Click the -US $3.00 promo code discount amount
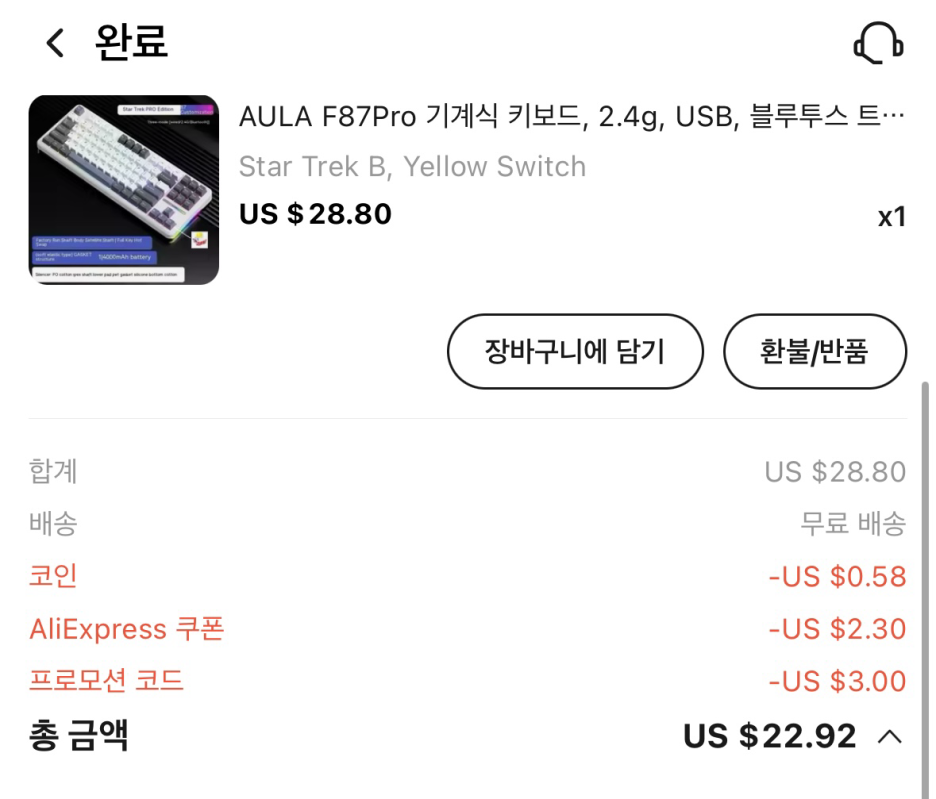The image size is (936, 799). pyautogui.click(x=837, y=682)
